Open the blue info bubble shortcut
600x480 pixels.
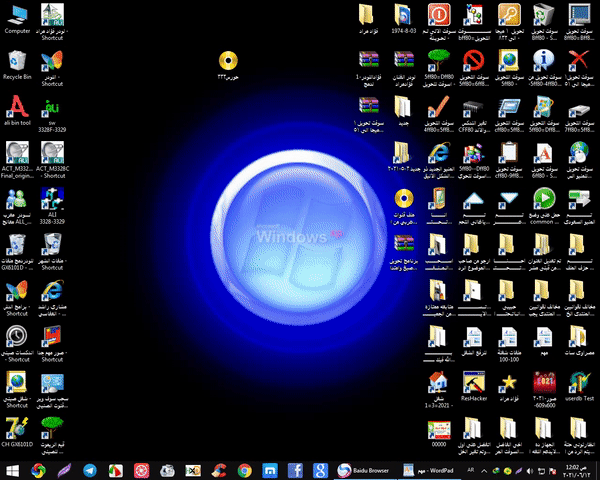tap(544, 68)
